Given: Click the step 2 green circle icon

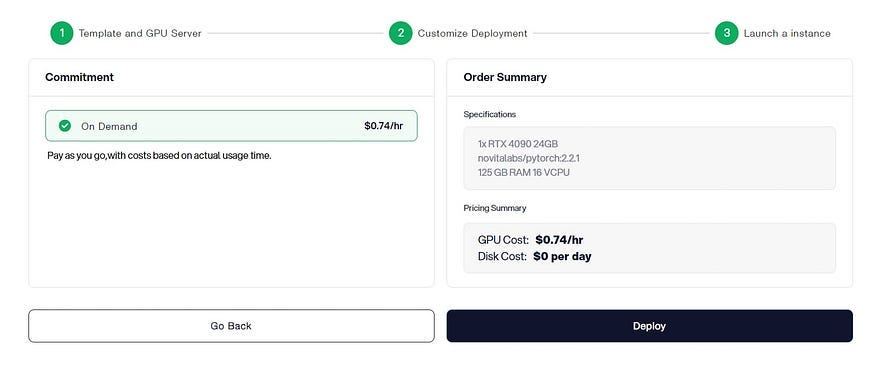Looking at the screenshot, I should pyautogui.click(x=401, y=33).
